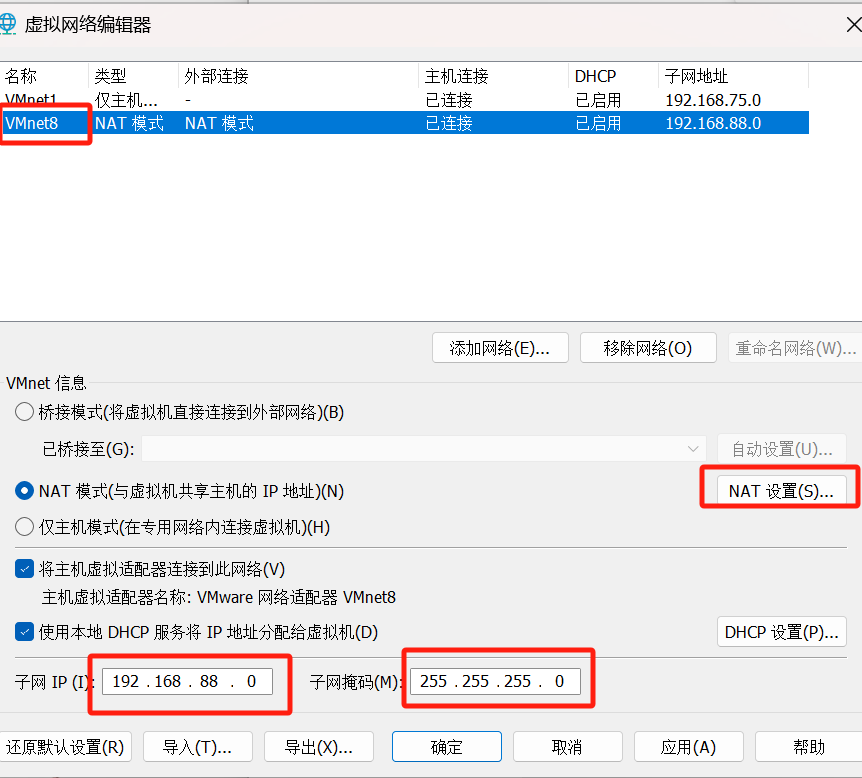The image size is (862, 778).
Task: Sort by 类型 column header
Action: [133, 76]
